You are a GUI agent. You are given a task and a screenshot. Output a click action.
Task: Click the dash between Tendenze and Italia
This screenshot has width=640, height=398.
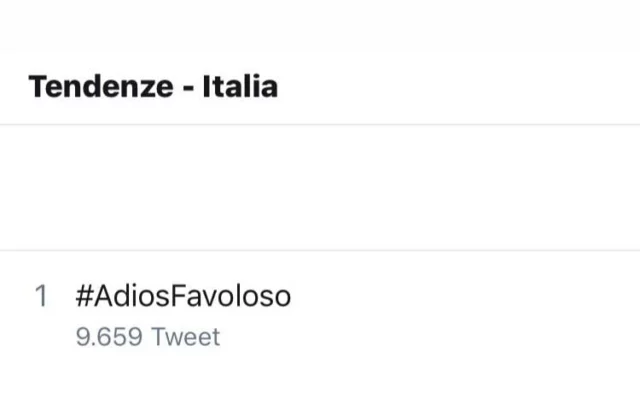(x=188, y=88)
